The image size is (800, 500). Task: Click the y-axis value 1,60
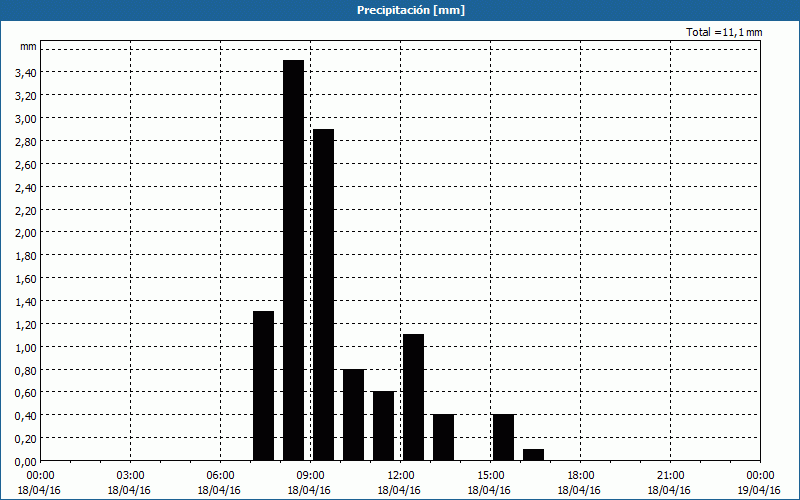pyautogui.click(x=26, y=279)
